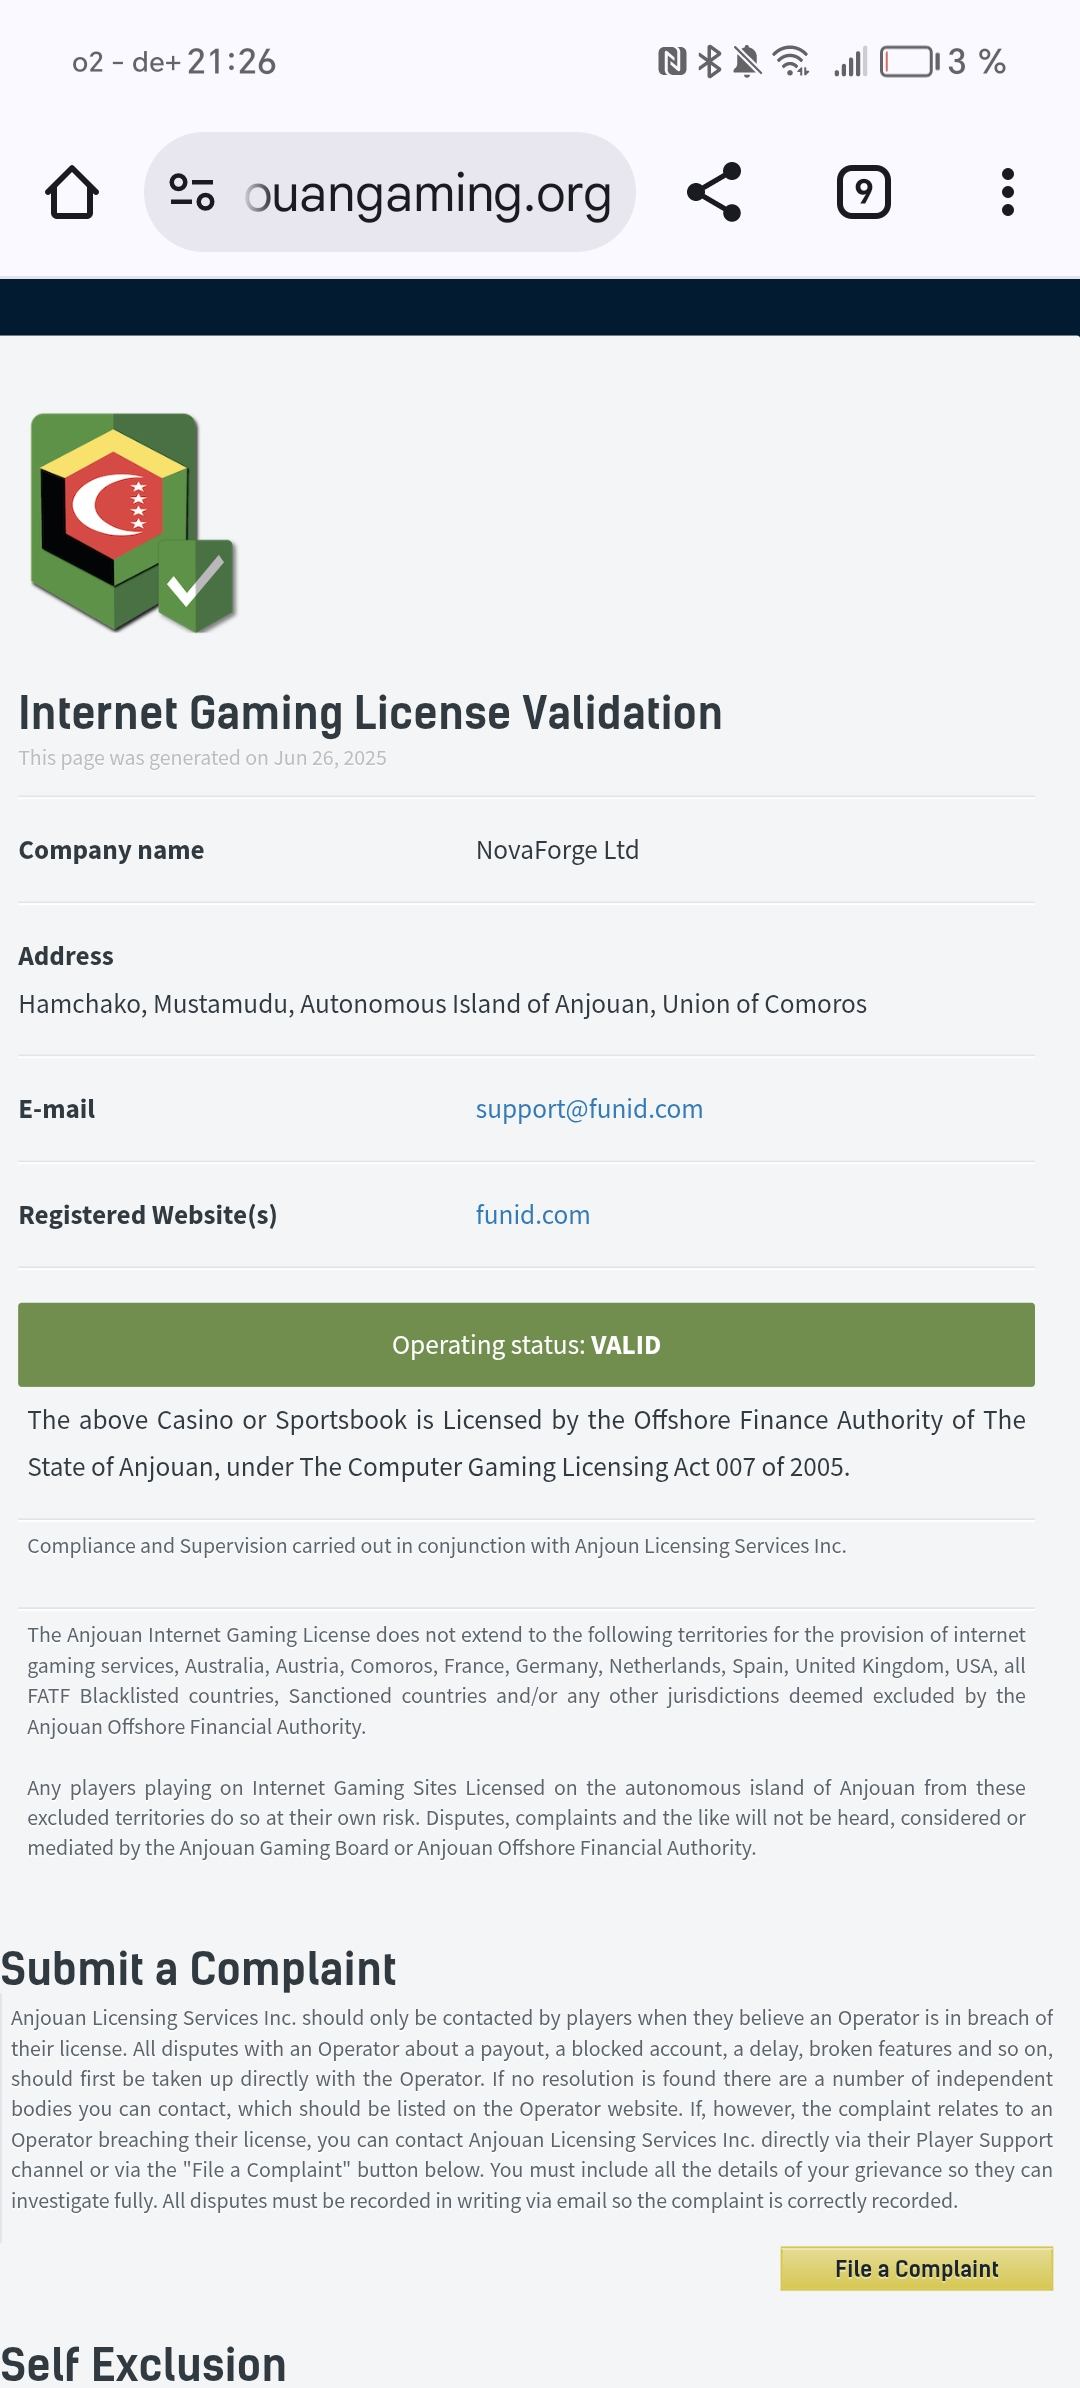Open site settings icon in address bar

pyautogui.click(x=192, y=192)
